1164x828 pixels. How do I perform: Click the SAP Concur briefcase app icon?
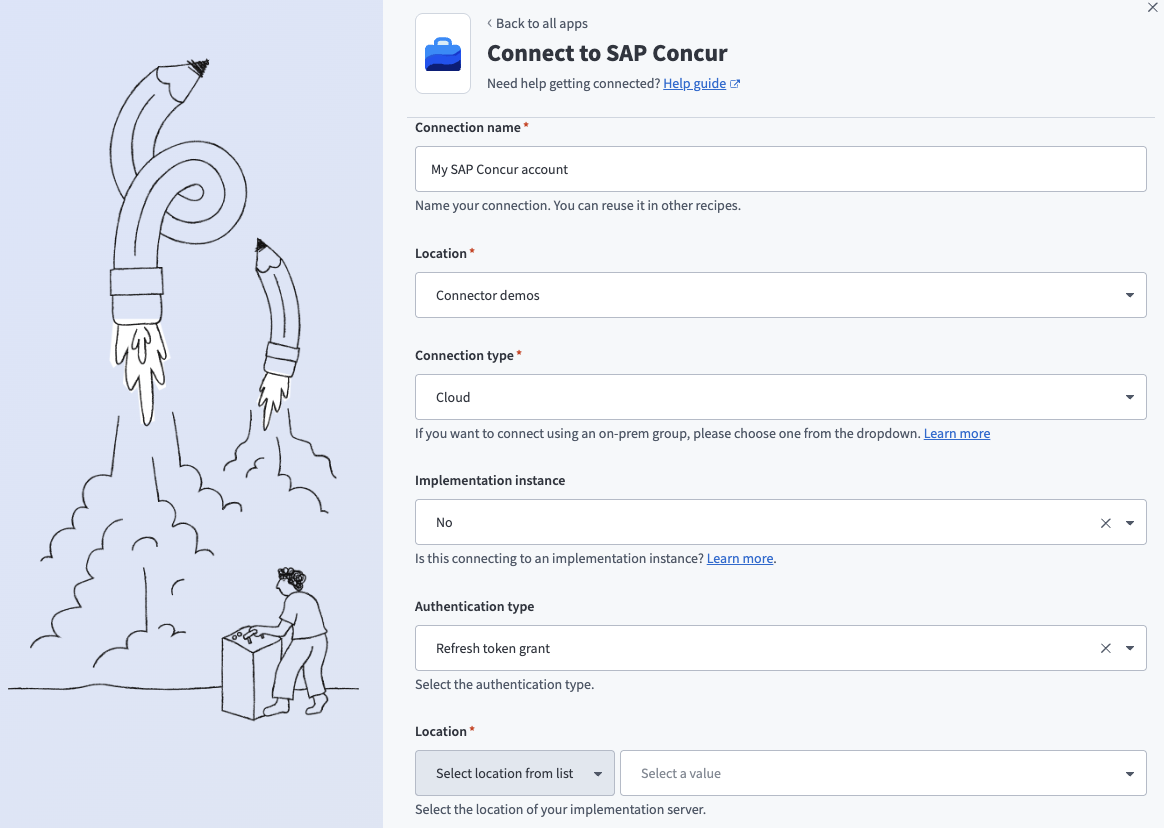tap(442, 53)
